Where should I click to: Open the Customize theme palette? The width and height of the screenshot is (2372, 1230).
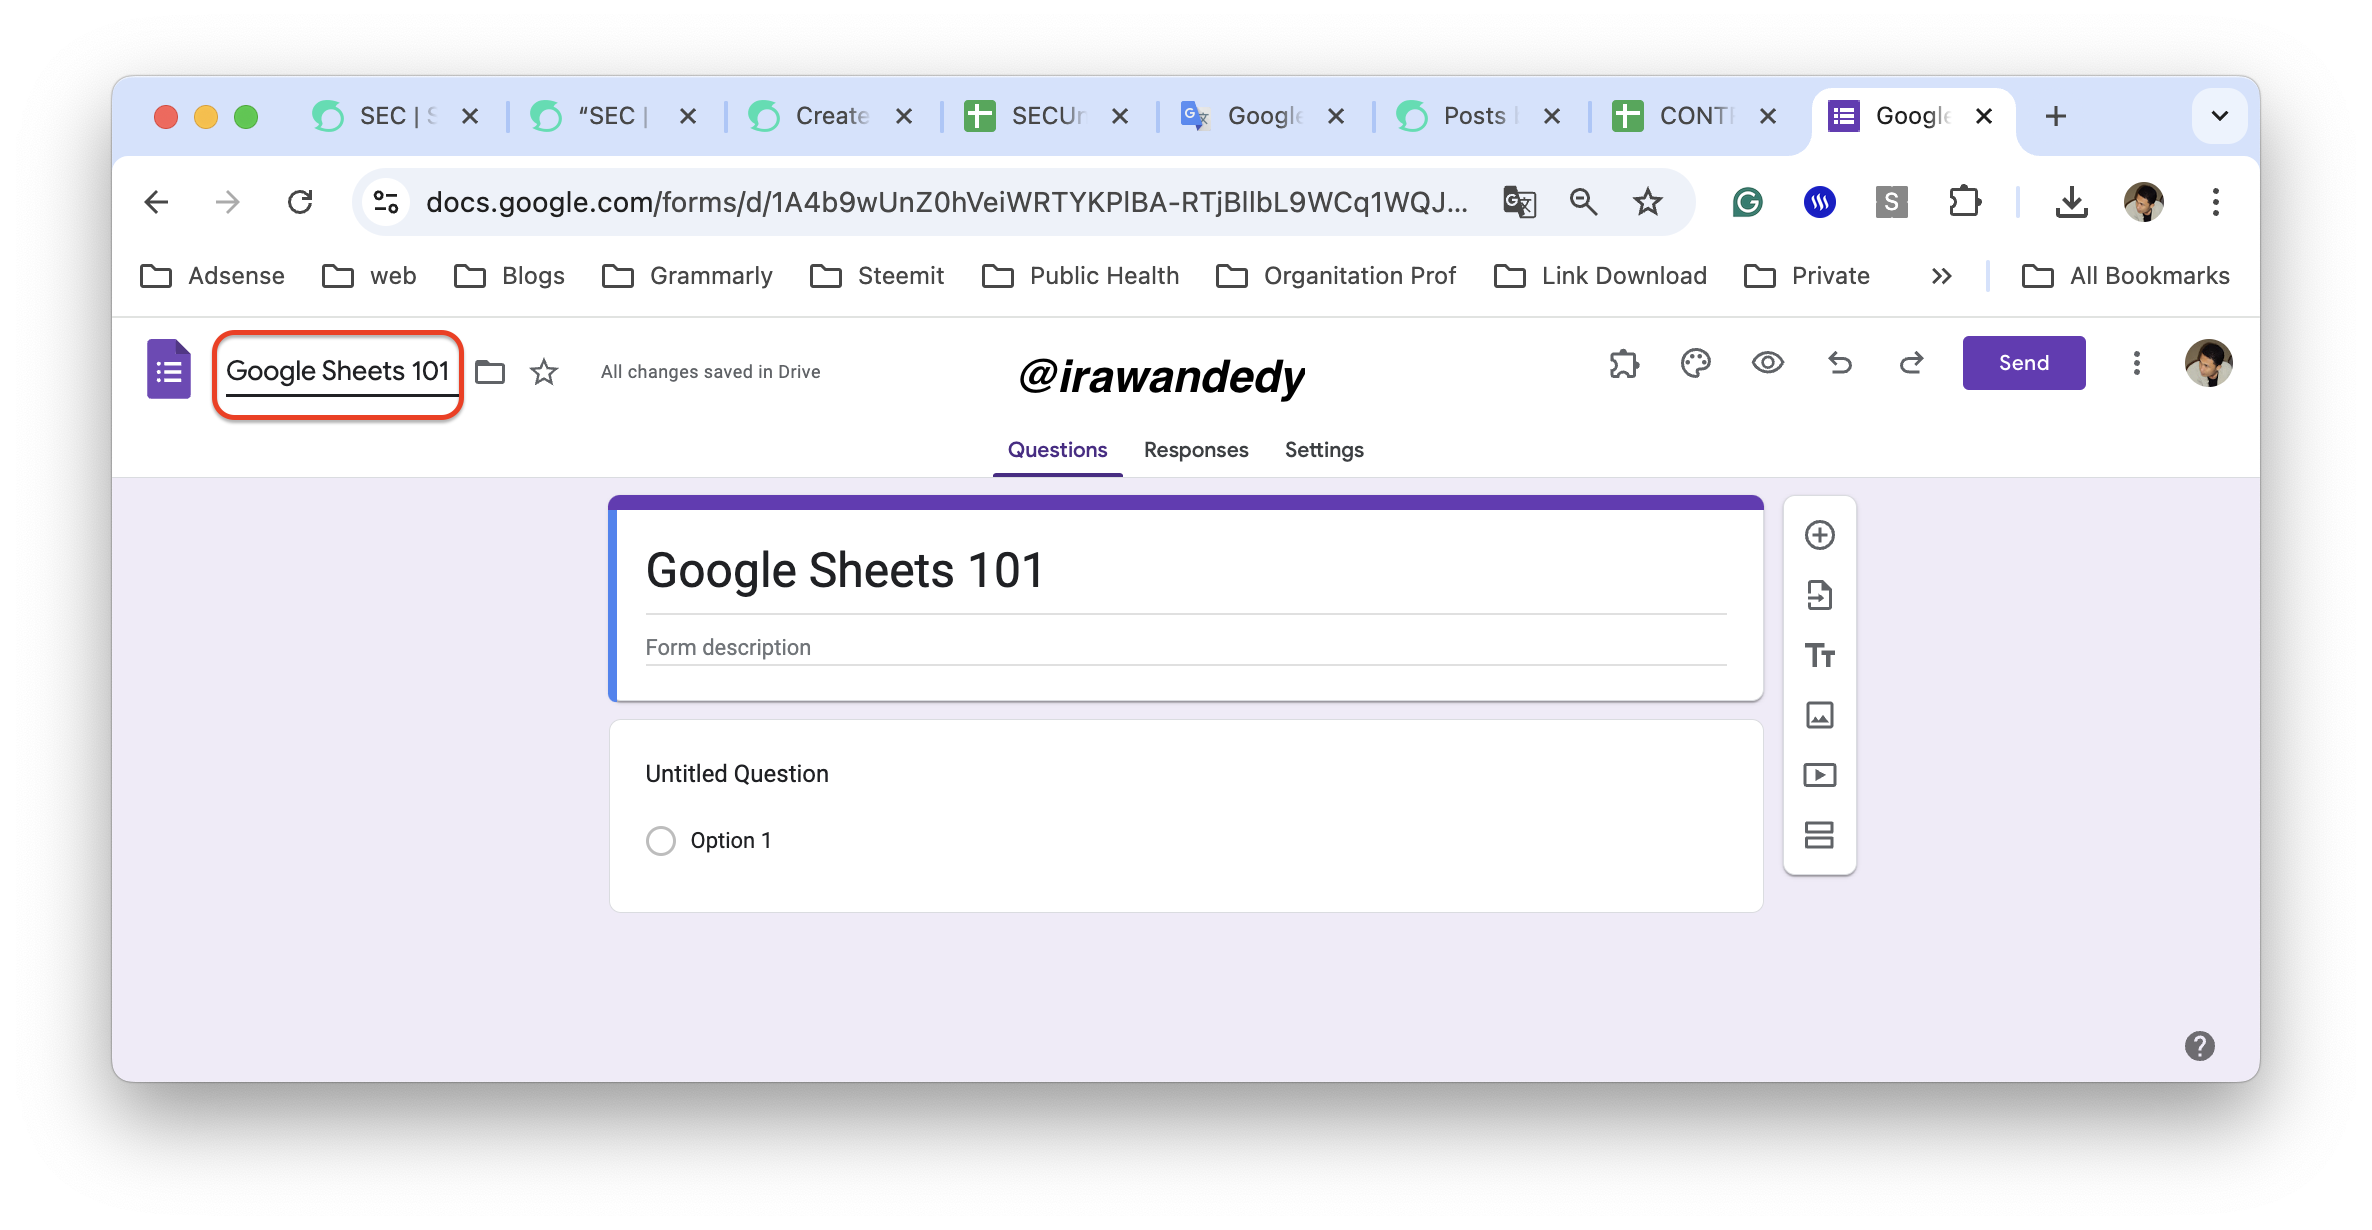pyautogui.click(x=1695, y=363)
